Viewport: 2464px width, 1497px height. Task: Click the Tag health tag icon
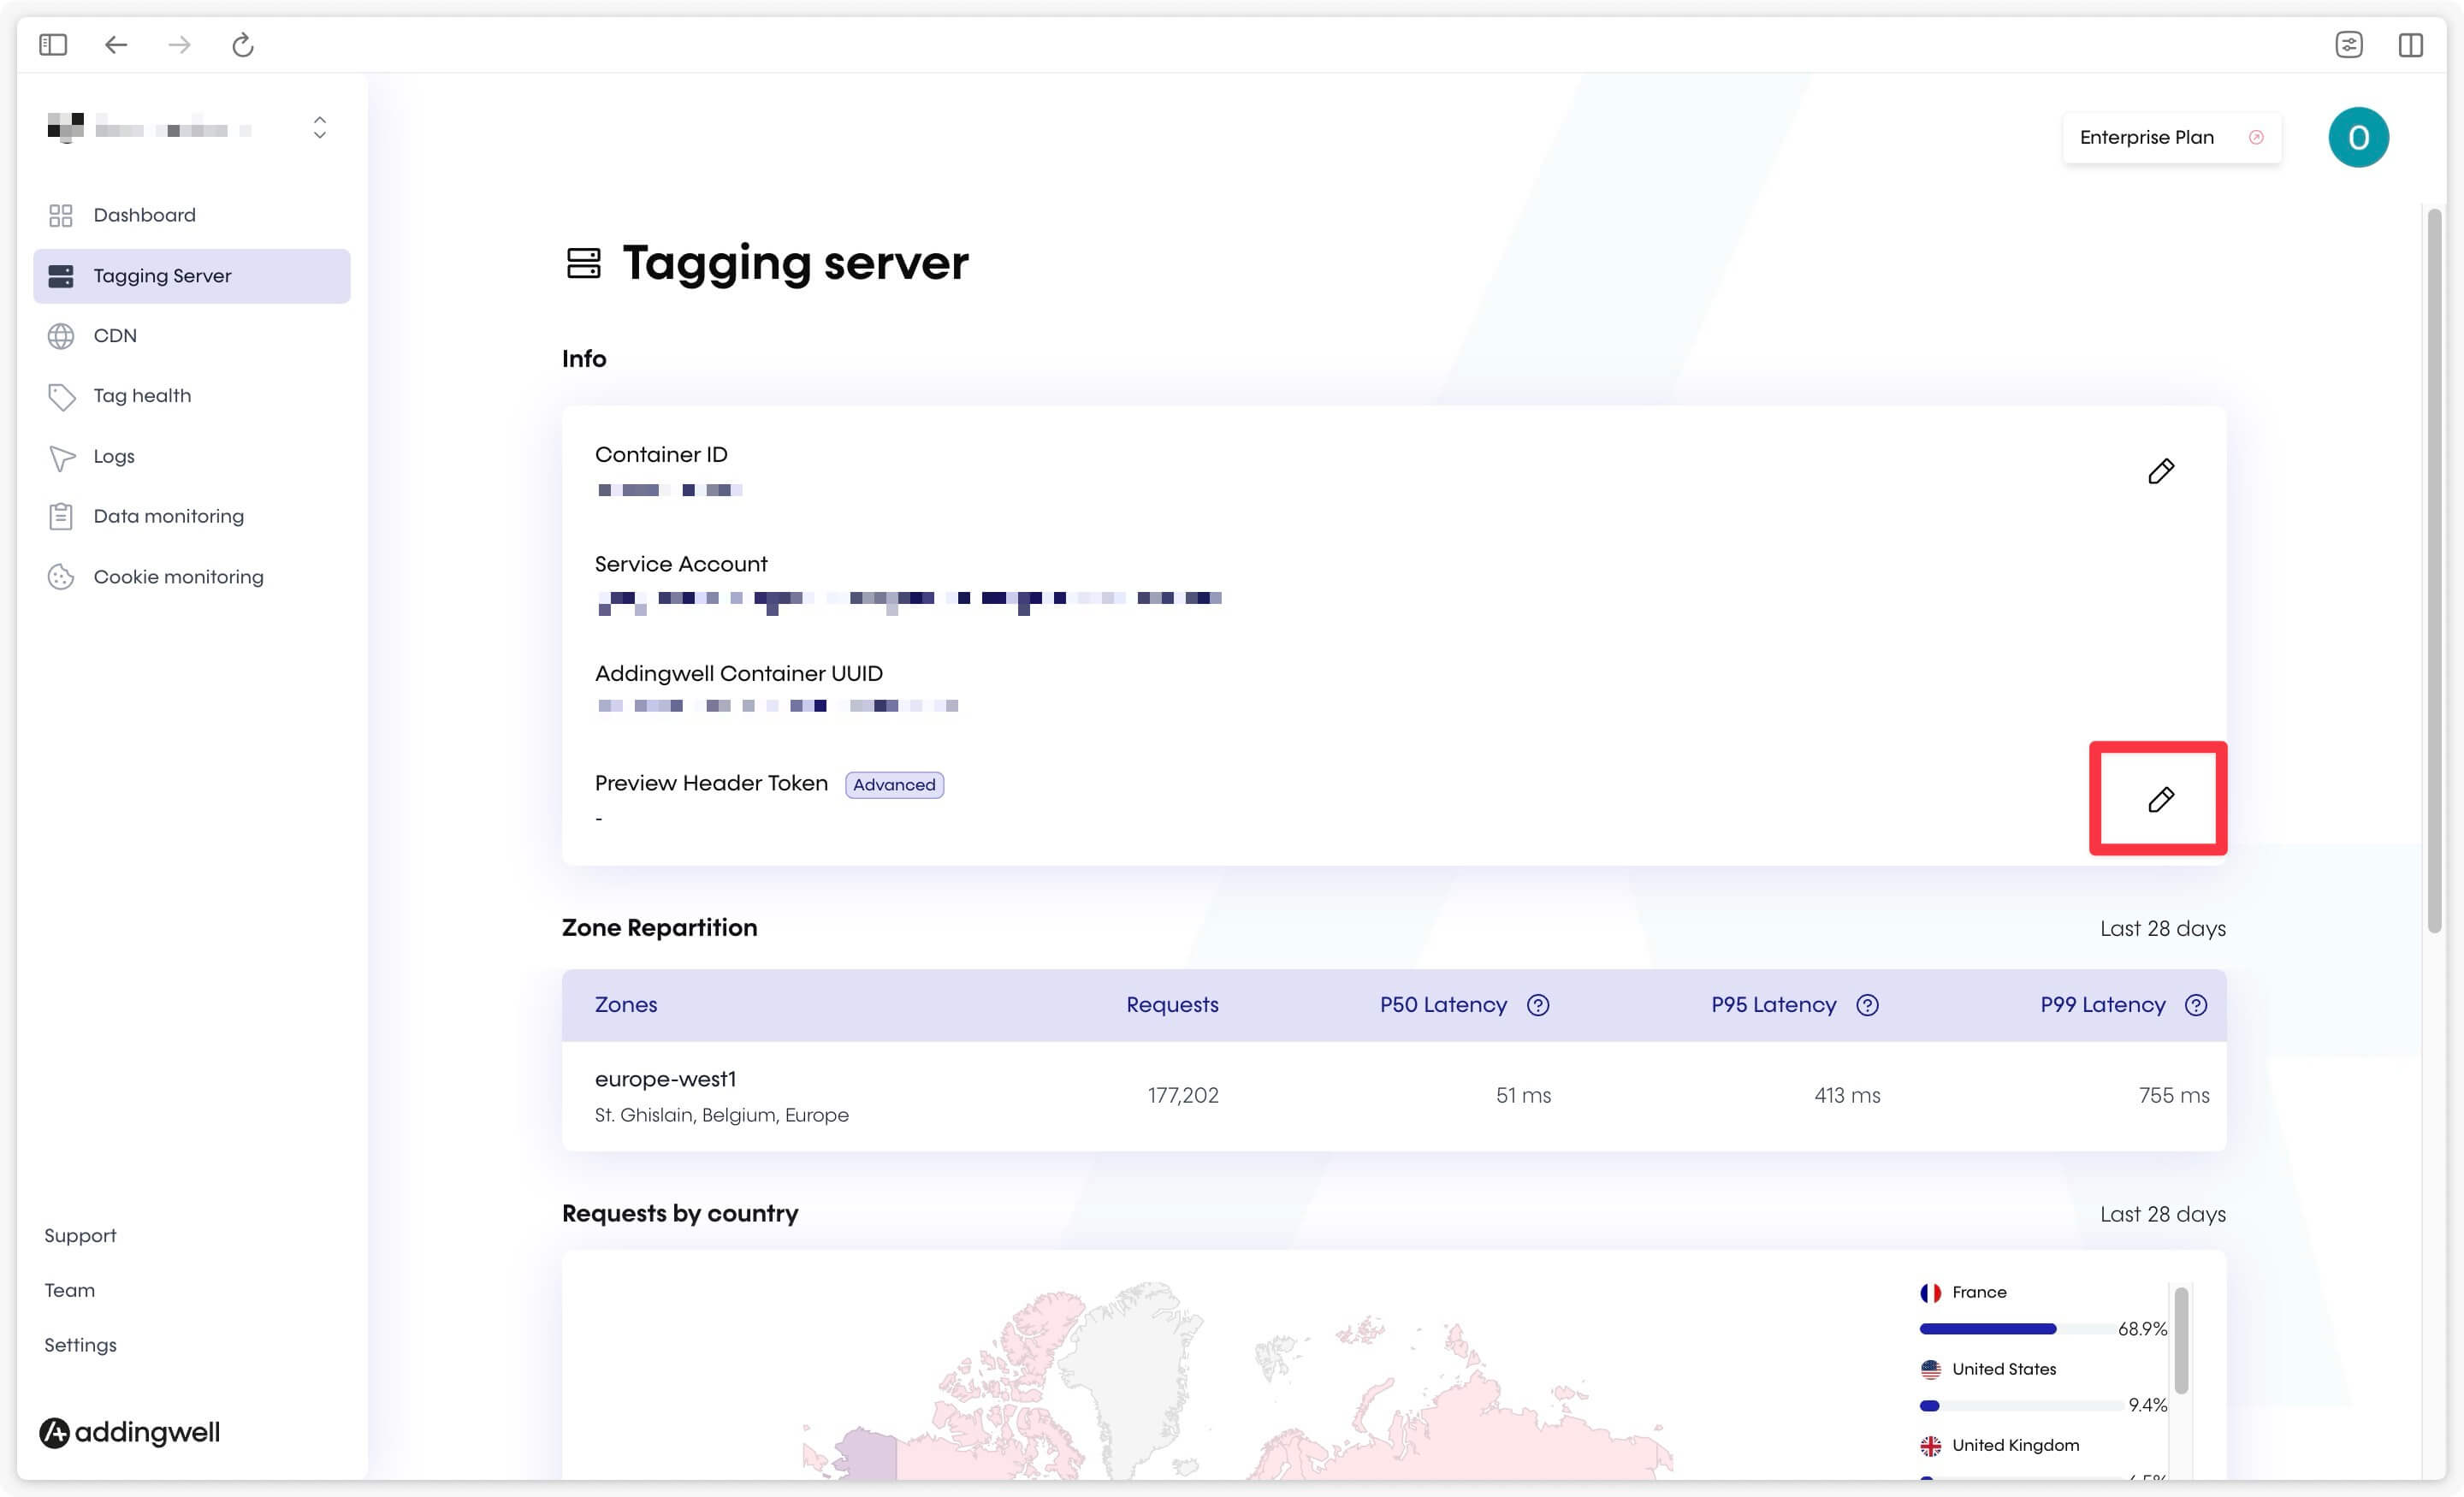tap(61, 397)
